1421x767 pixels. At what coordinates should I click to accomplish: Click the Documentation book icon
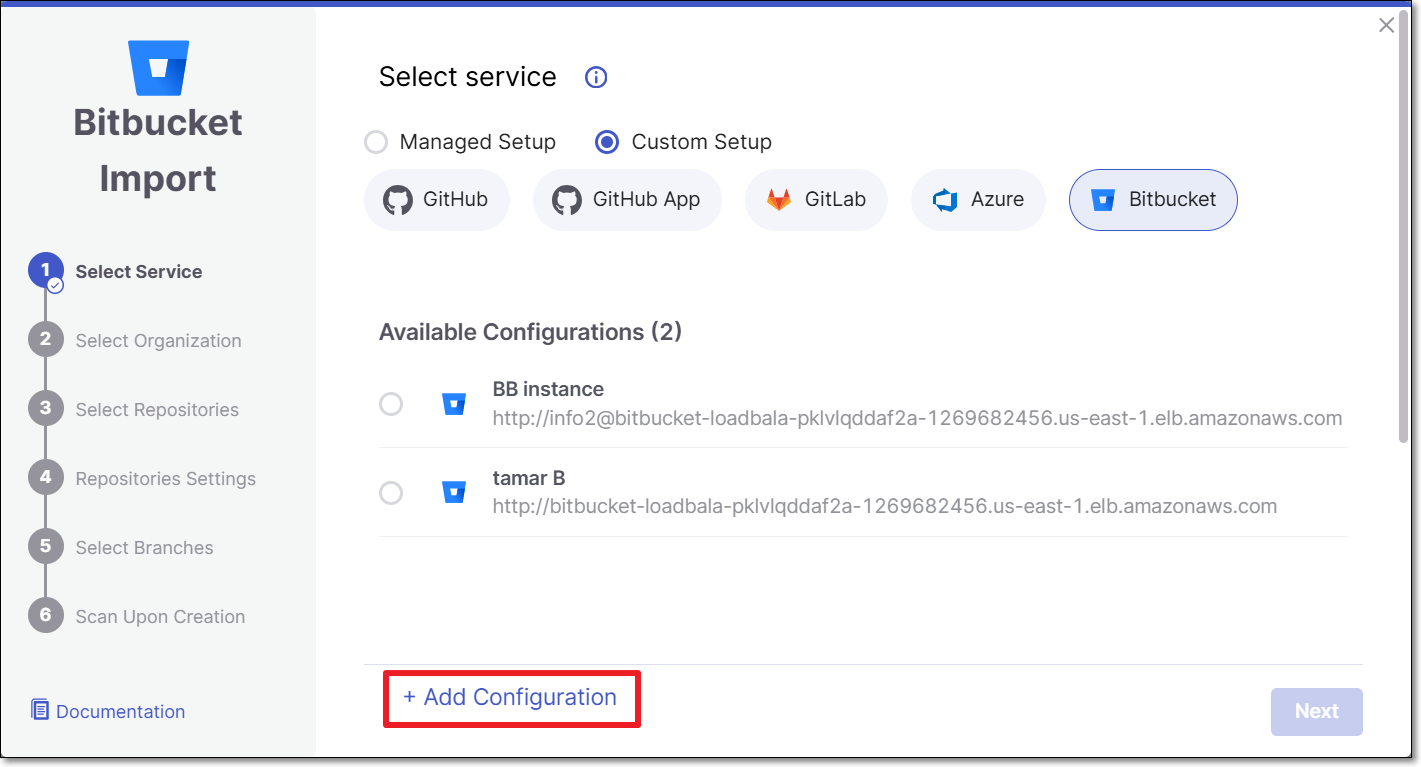click(x=40, y=710)
